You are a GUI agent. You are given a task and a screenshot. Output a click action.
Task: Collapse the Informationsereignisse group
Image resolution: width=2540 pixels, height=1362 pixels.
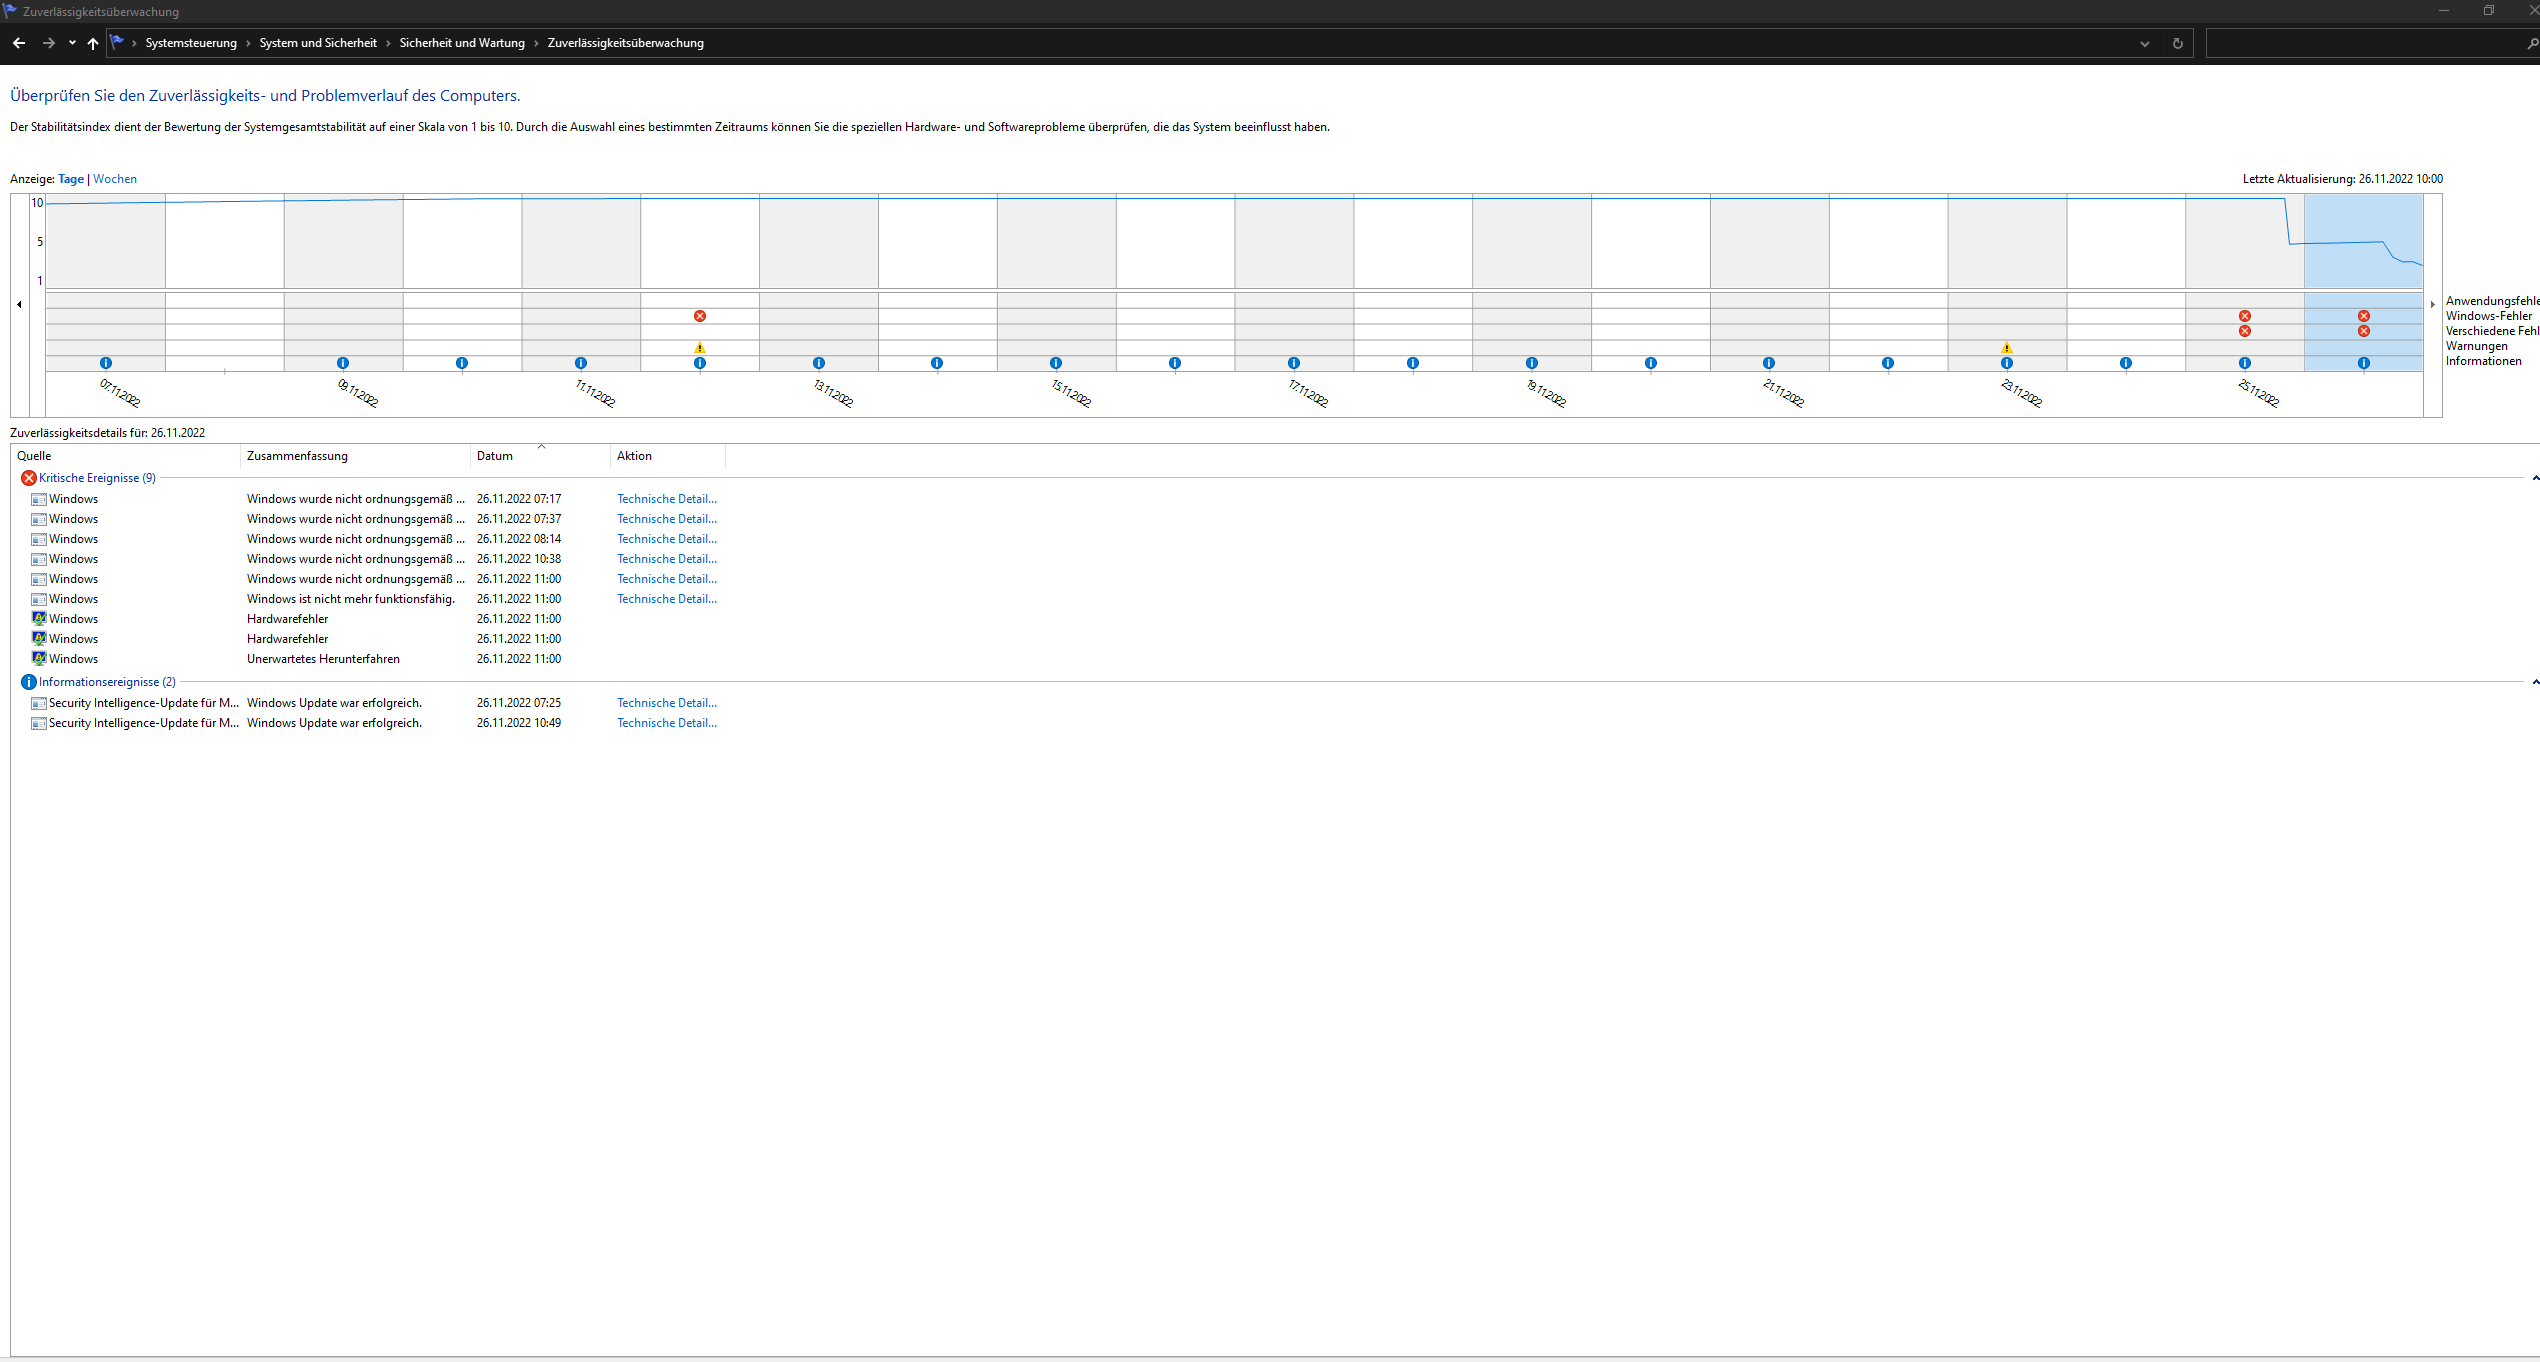click(x=2535, y=682)
